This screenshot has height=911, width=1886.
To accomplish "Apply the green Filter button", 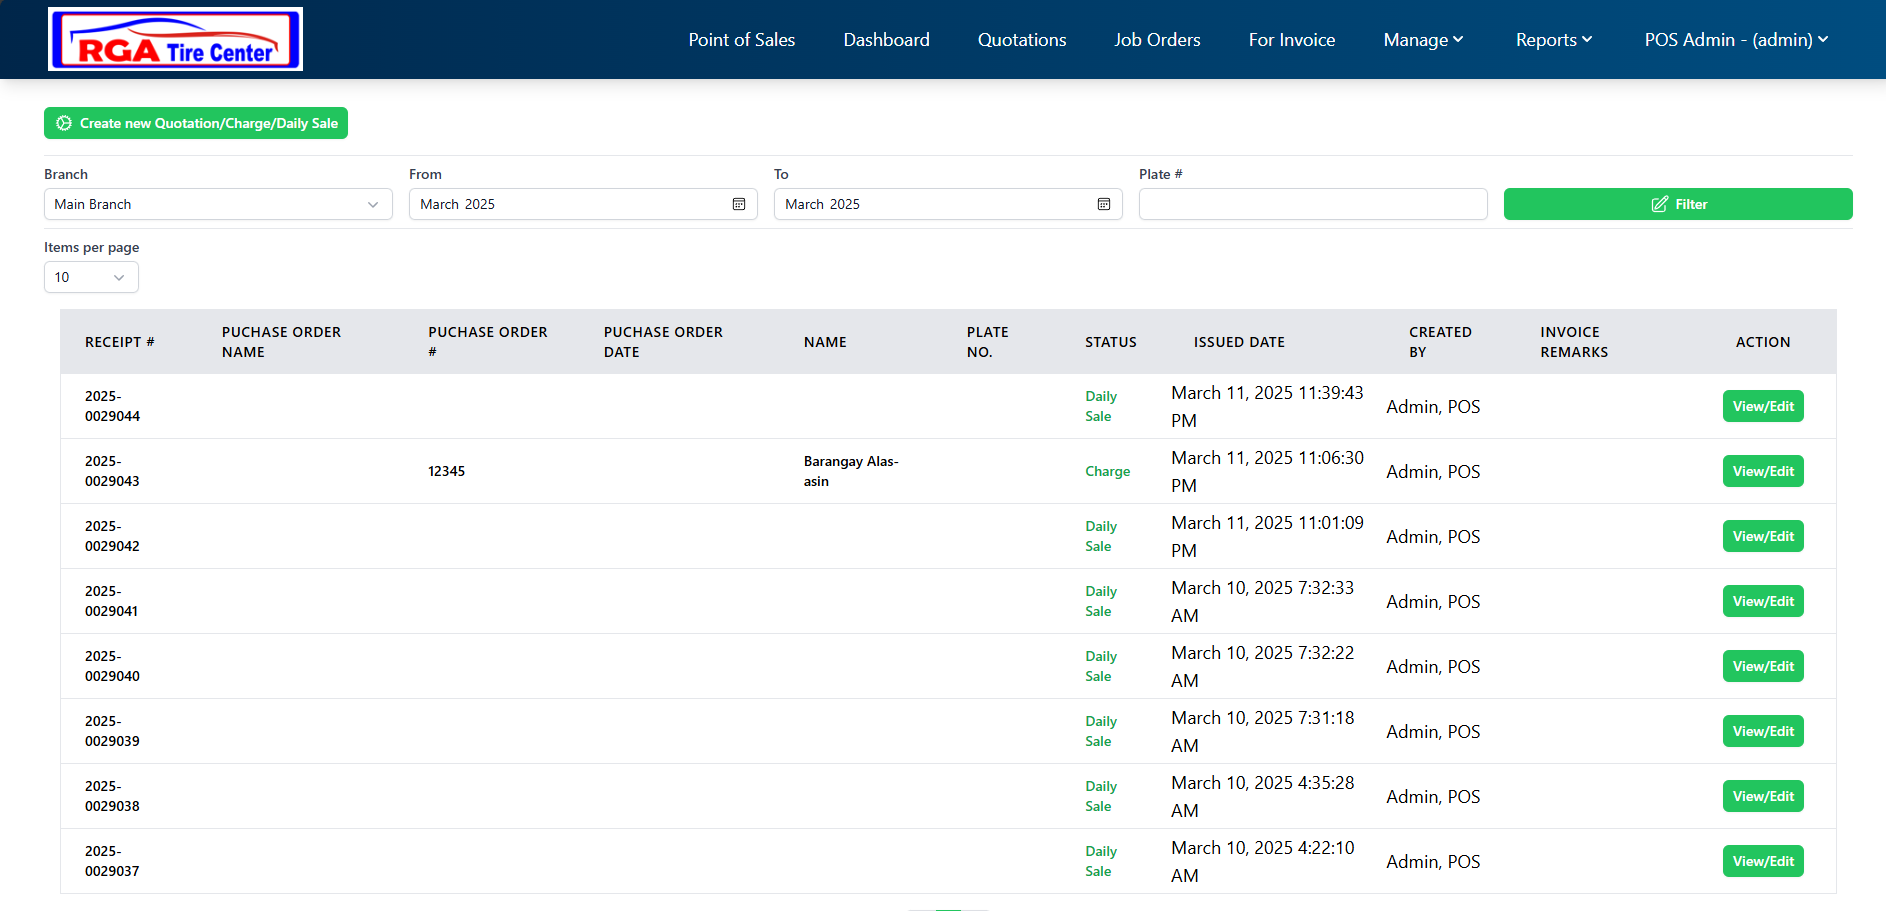I will pyautogui.click(x=1677, y=204).
